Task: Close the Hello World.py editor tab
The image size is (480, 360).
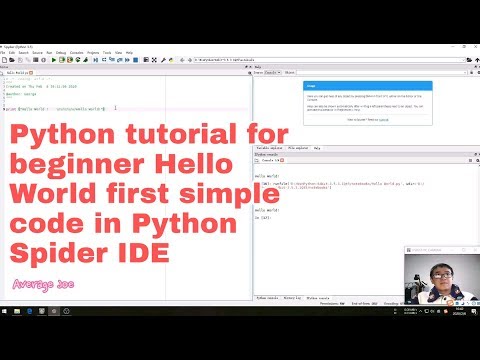Action: pos(31,73)
